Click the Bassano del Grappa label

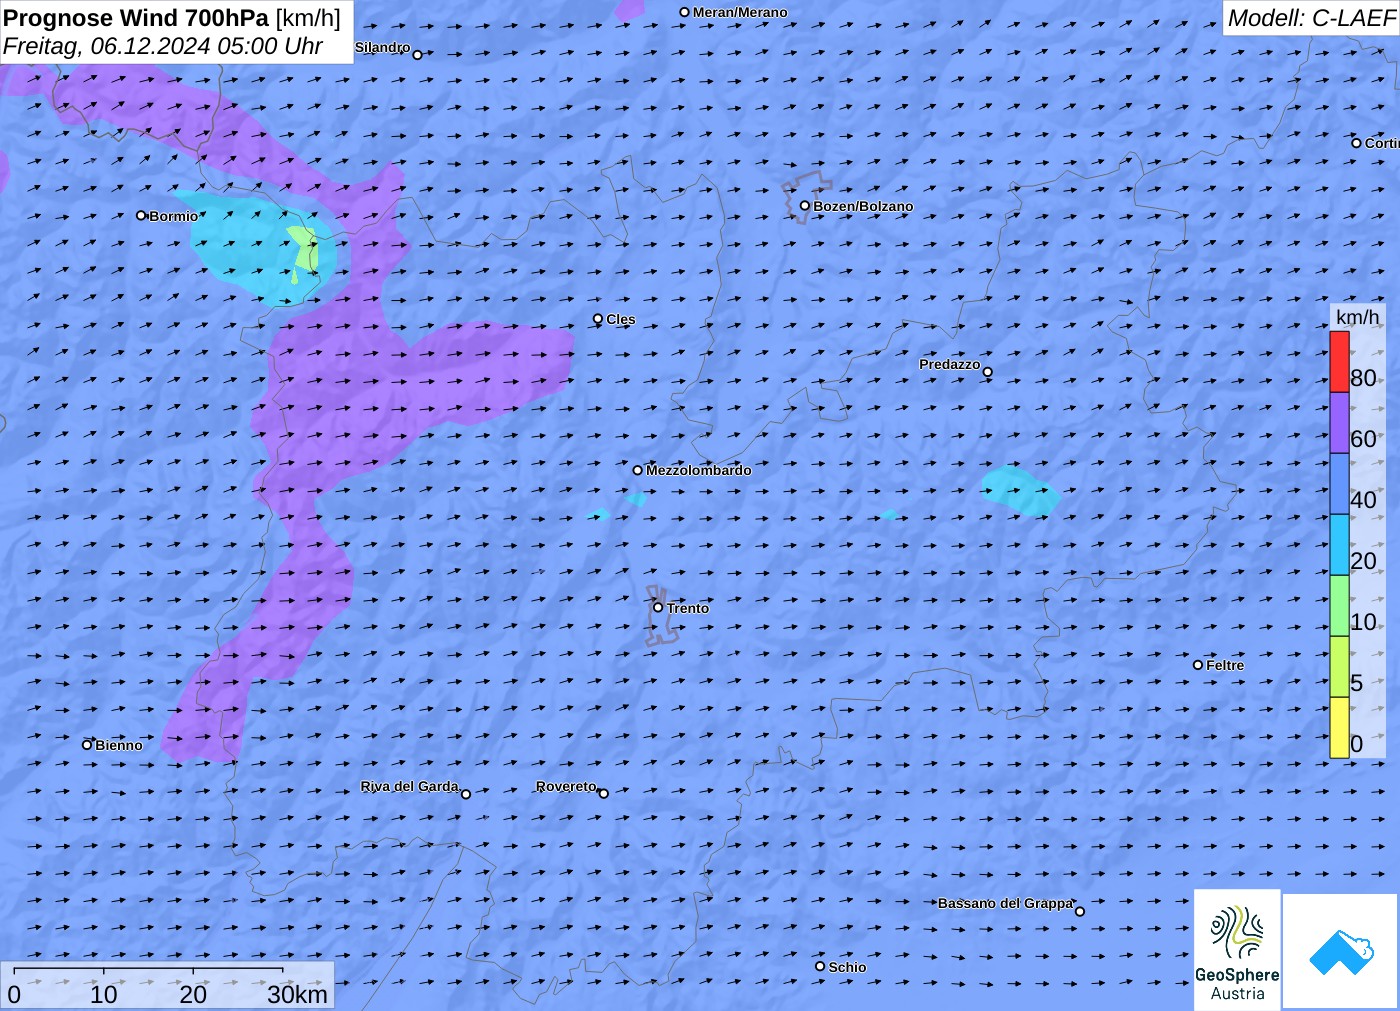point(1005,903)
